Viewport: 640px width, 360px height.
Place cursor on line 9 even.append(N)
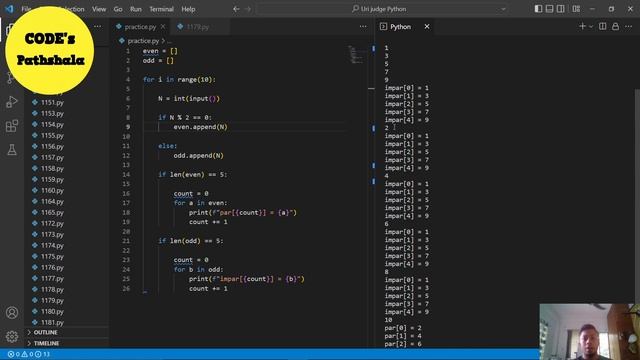pos(200,127)
